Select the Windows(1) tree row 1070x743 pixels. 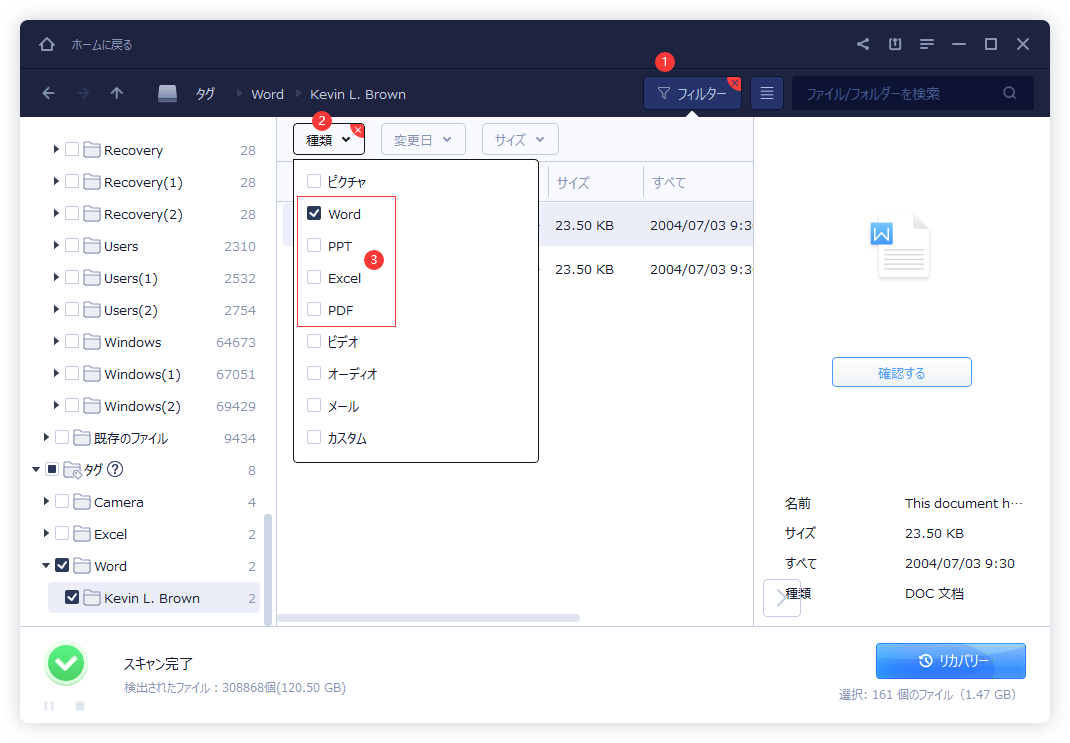154,374
